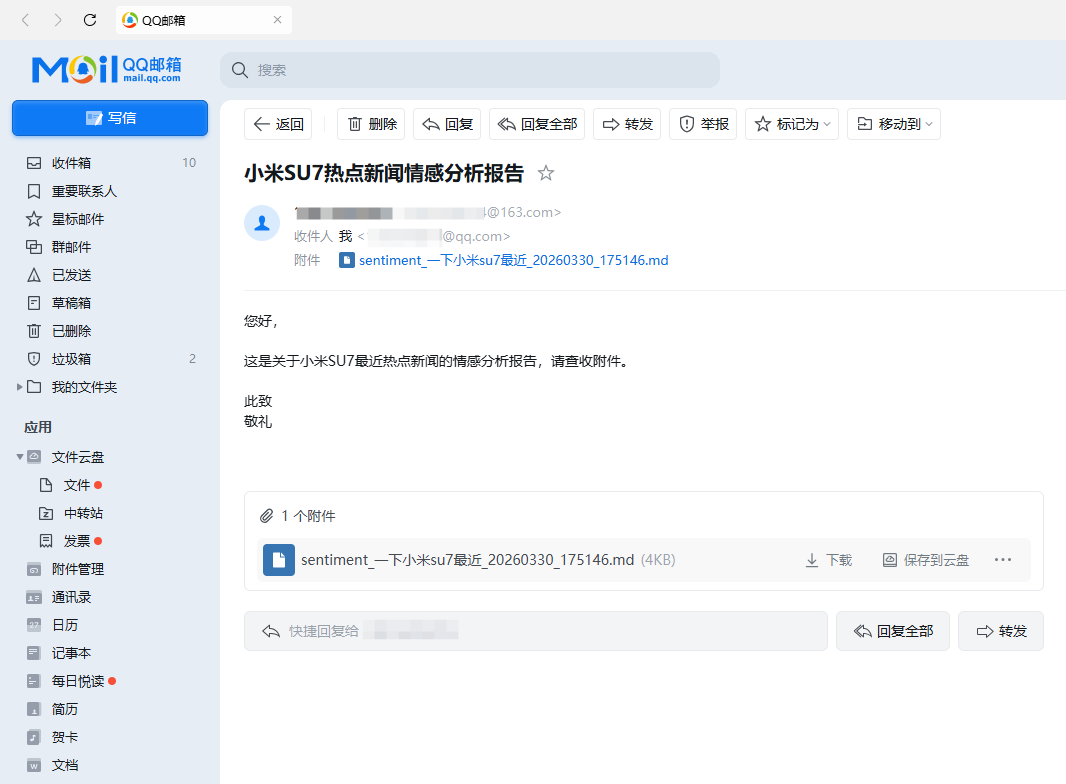The width and height of the screenshot is (1066, 784).
Task: Click 回复 reply button in toolbar
Action: point(447,124)
